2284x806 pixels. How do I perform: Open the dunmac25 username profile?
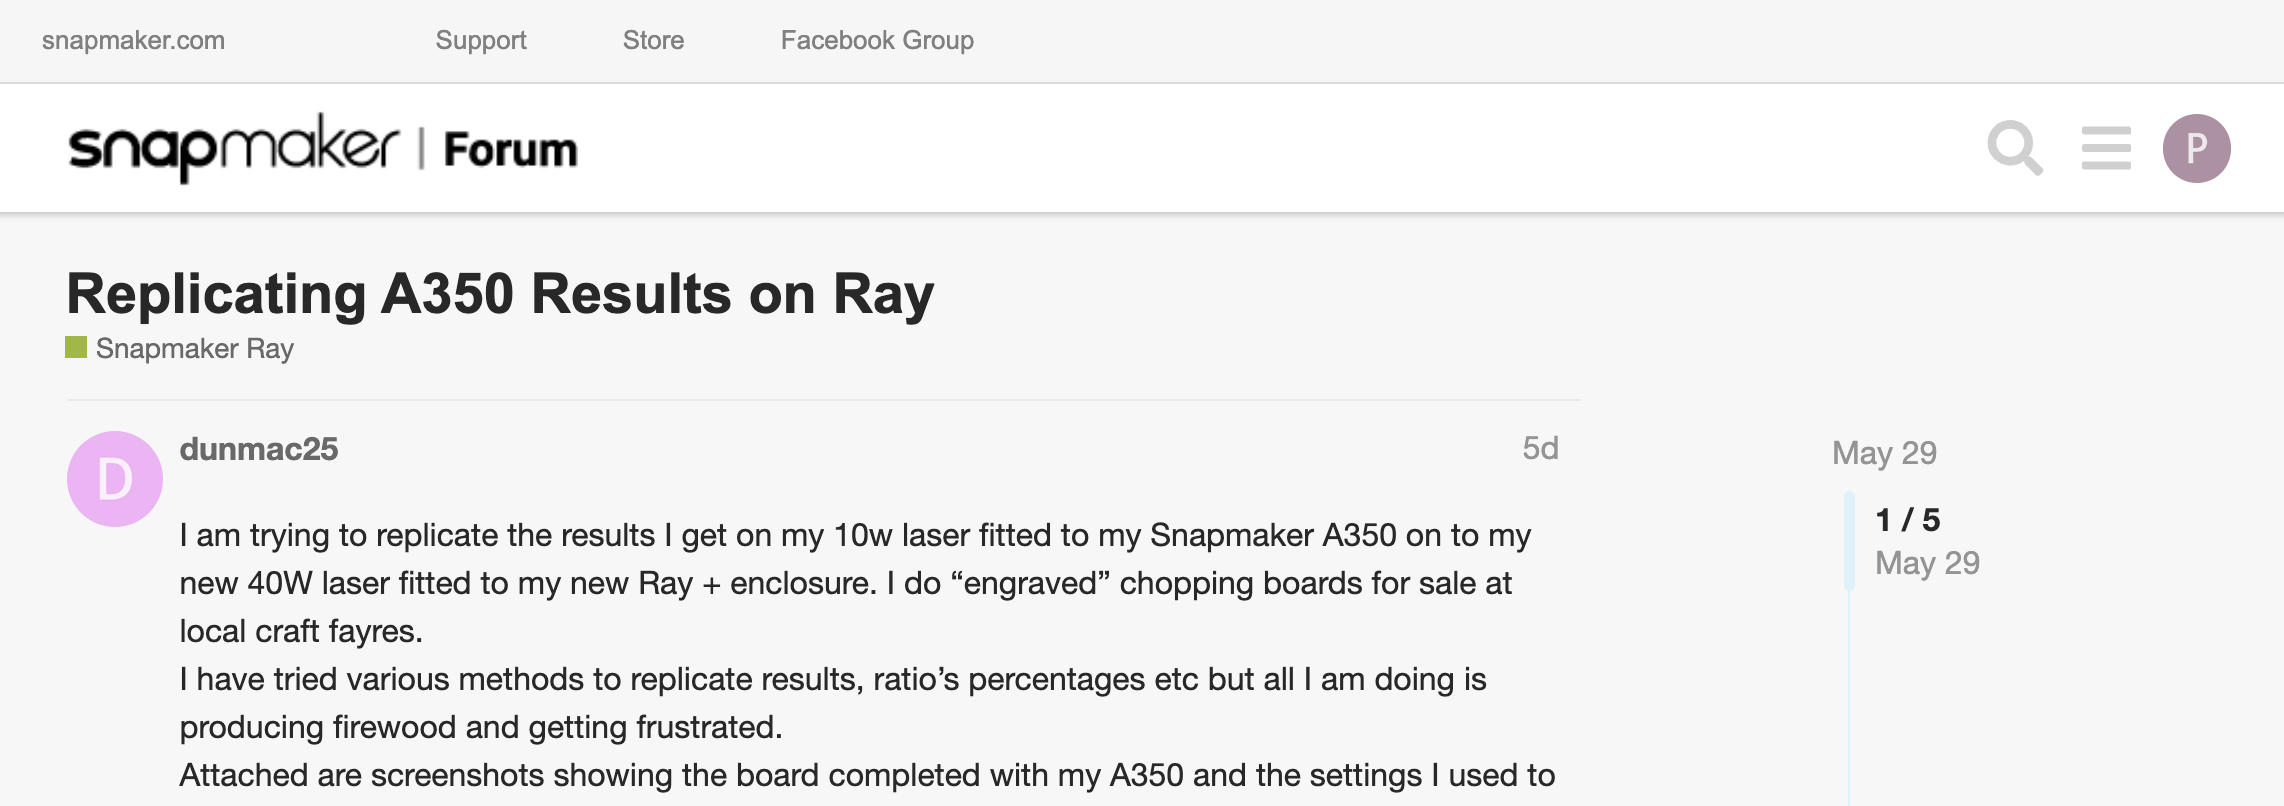259,449
